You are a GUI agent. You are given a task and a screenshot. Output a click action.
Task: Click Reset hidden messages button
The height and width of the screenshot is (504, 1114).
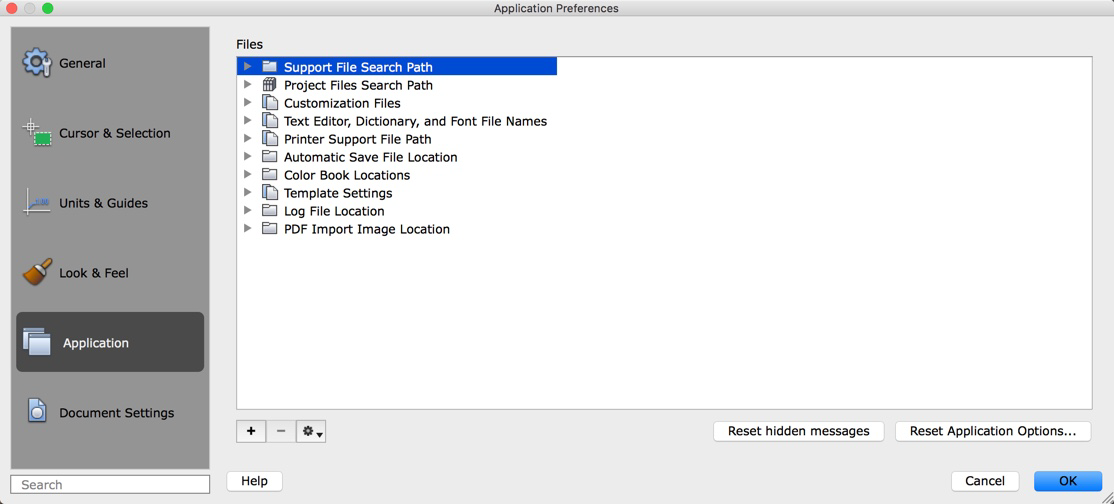pos(798,431)
